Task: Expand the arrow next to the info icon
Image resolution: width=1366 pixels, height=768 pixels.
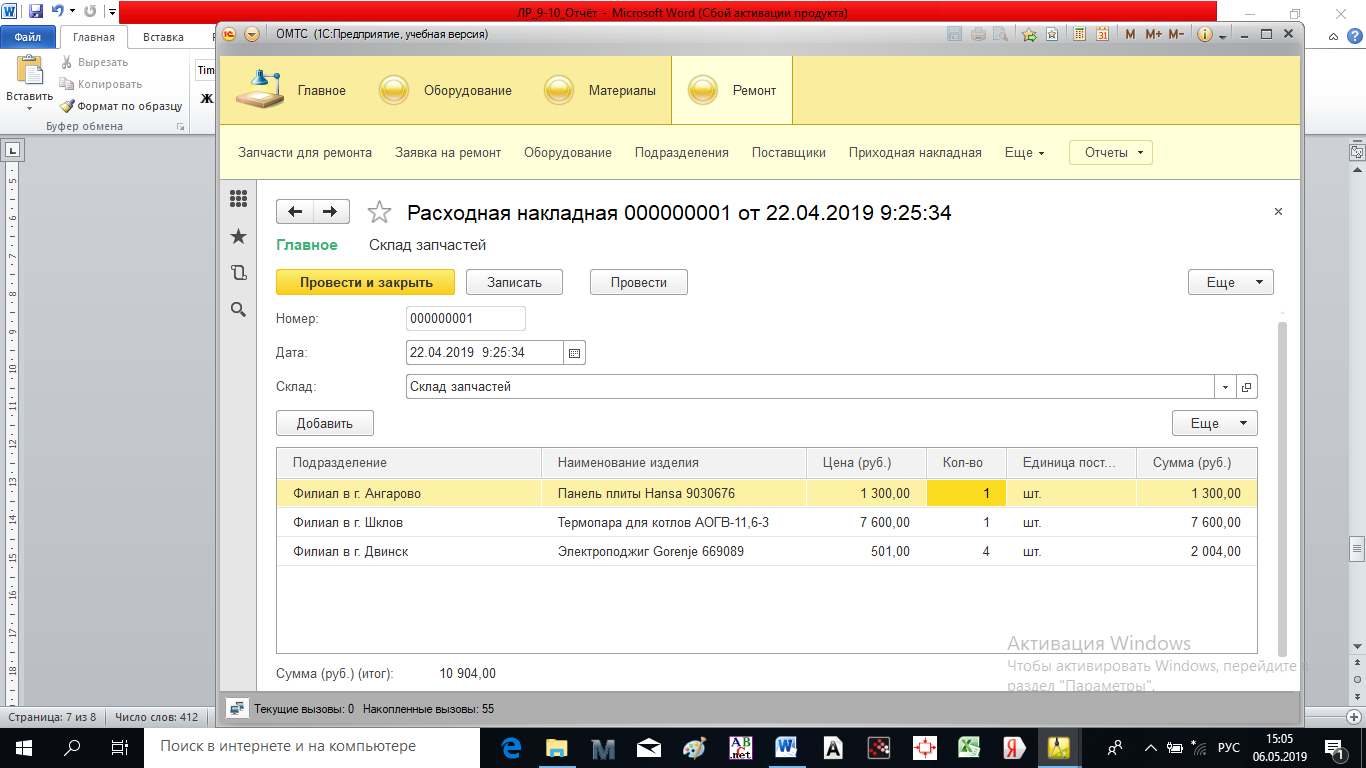Action: tap(1222, 35)
